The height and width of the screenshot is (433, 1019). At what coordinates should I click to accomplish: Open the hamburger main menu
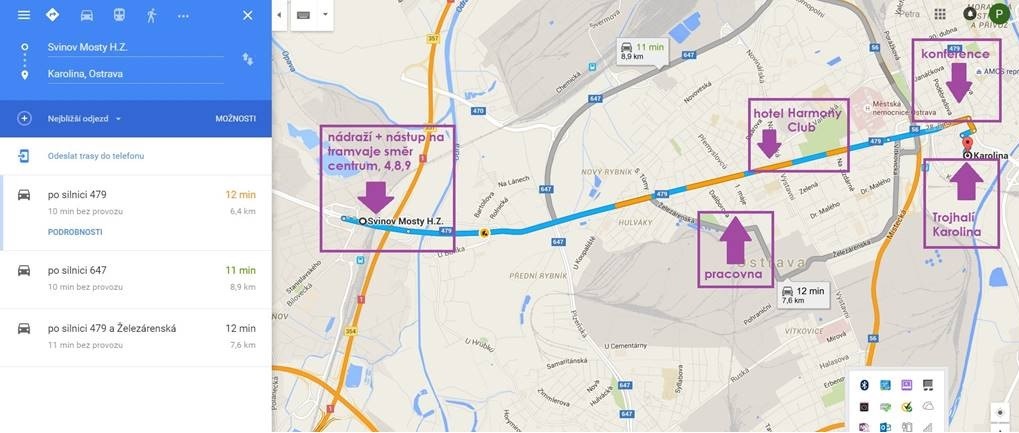tap(23, 15)
